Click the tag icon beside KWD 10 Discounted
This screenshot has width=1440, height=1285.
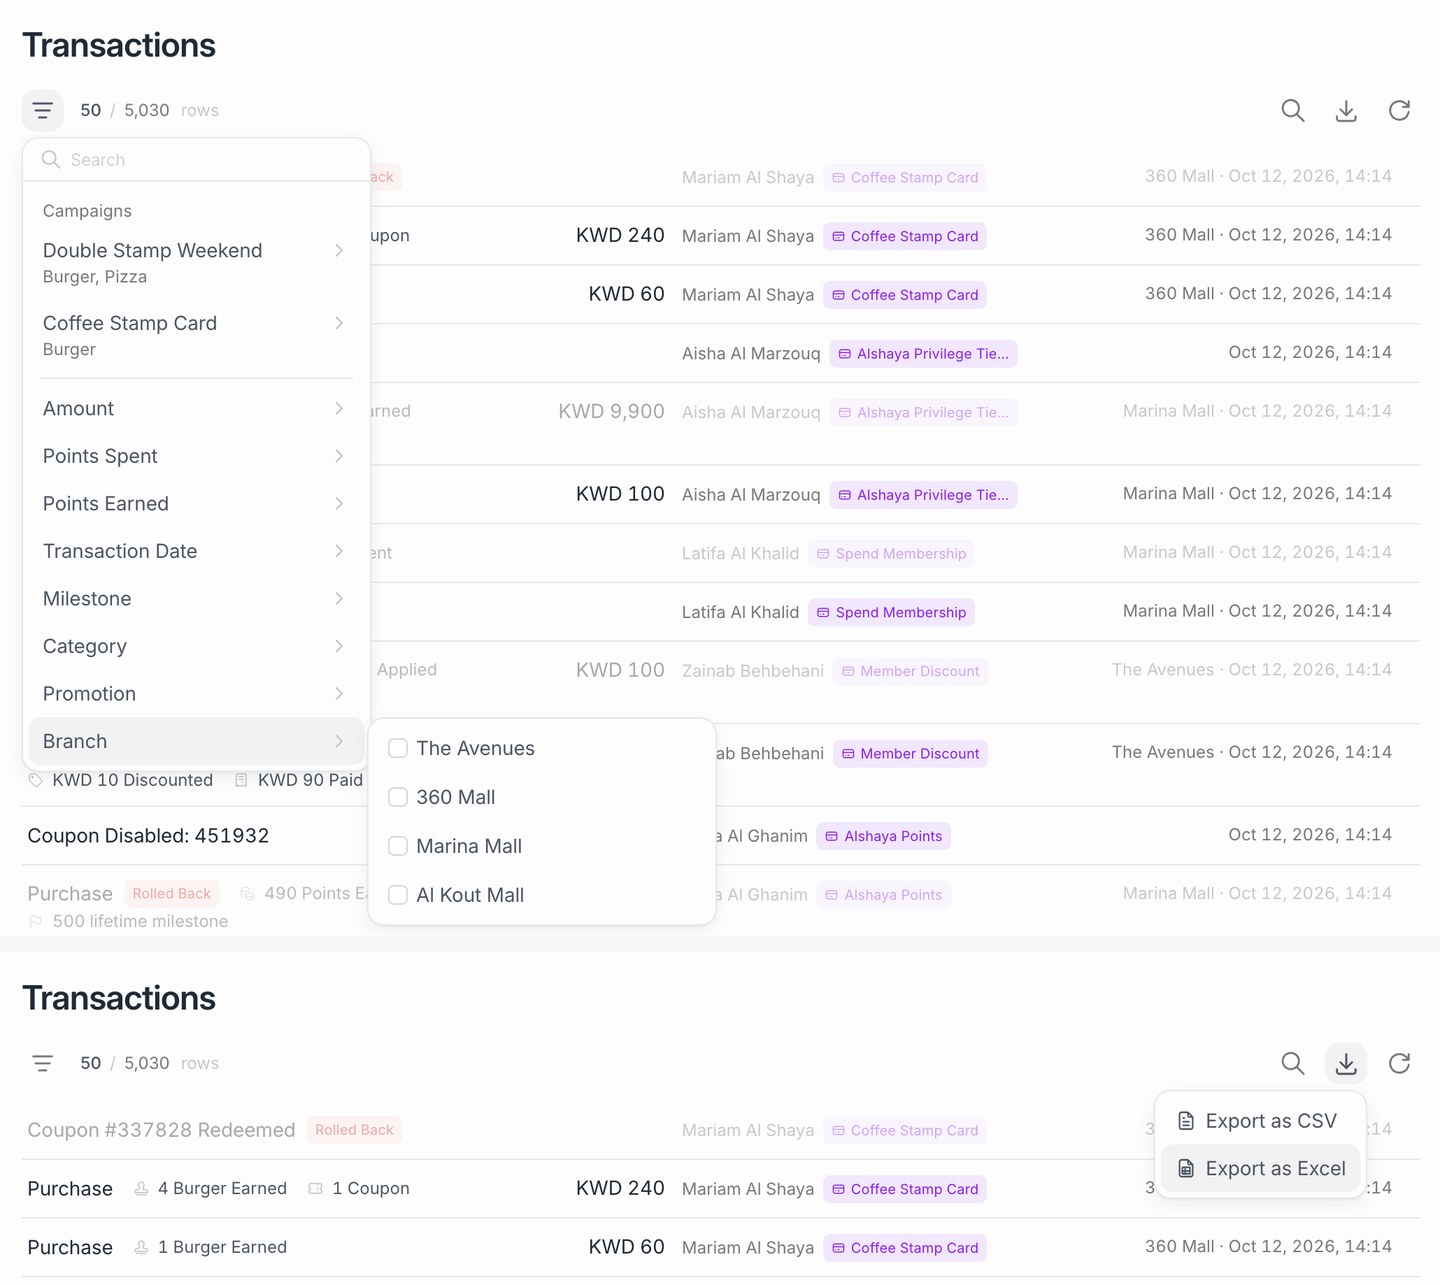tap(36, 780)
